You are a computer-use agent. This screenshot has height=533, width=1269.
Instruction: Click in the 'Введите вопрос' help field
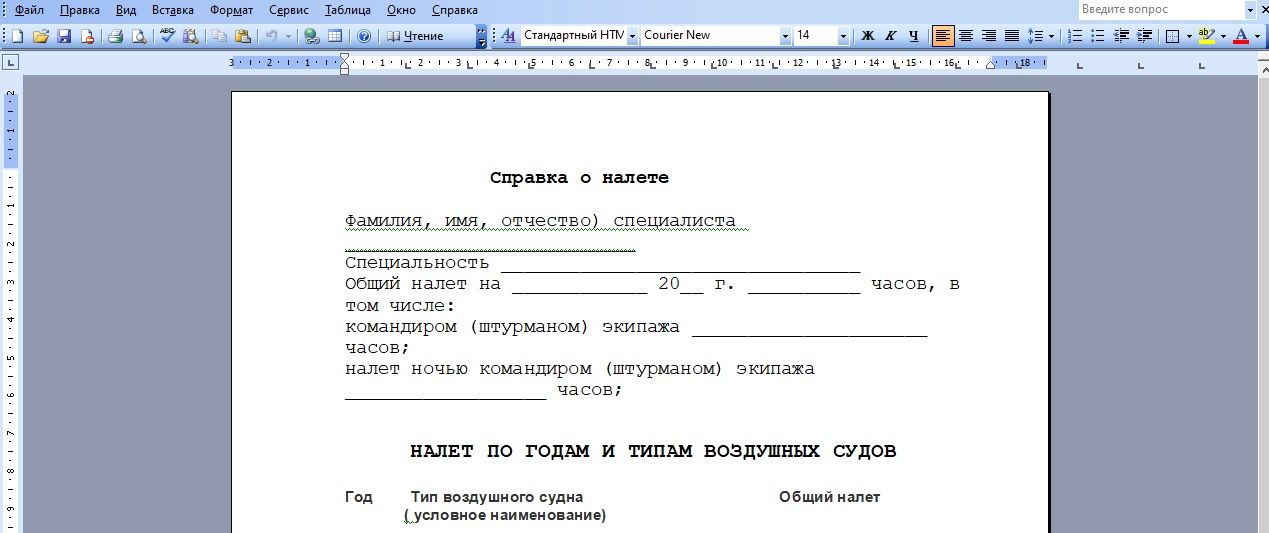click(x=1161, y=9)
